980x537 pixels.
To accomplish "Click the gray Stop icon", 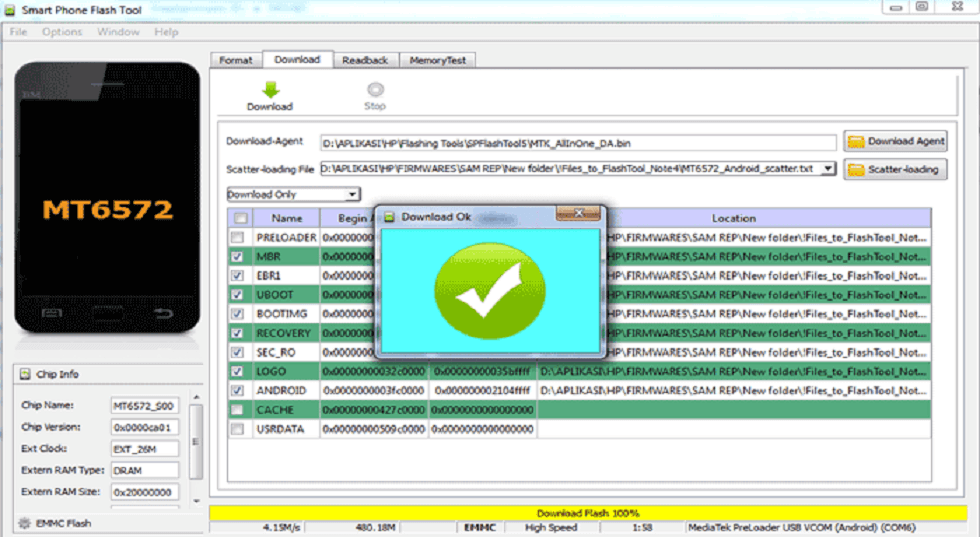I will [x=375, y=89].
